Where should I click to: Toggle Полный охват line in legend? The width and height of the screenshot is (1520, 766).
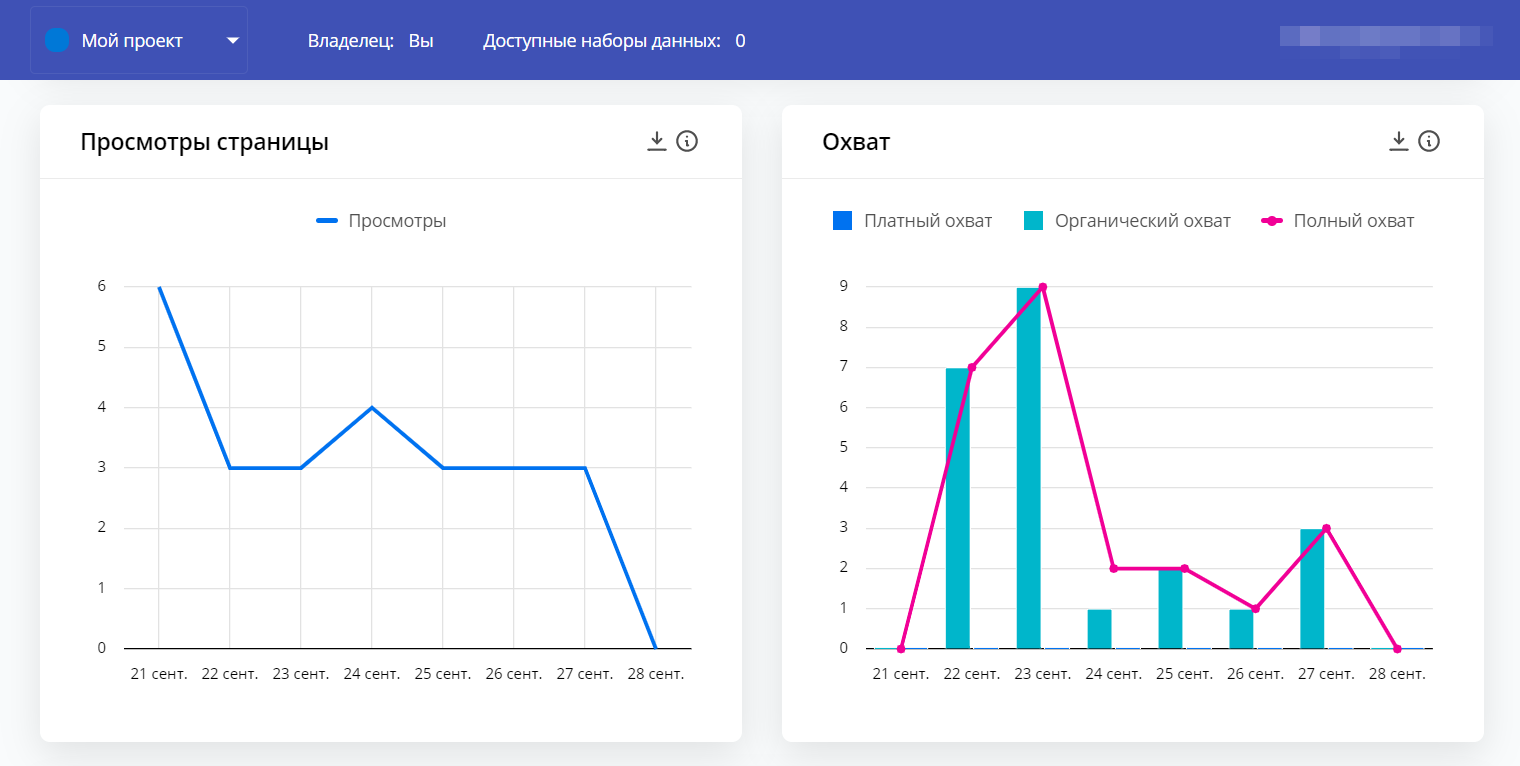tap(1337, 221)
